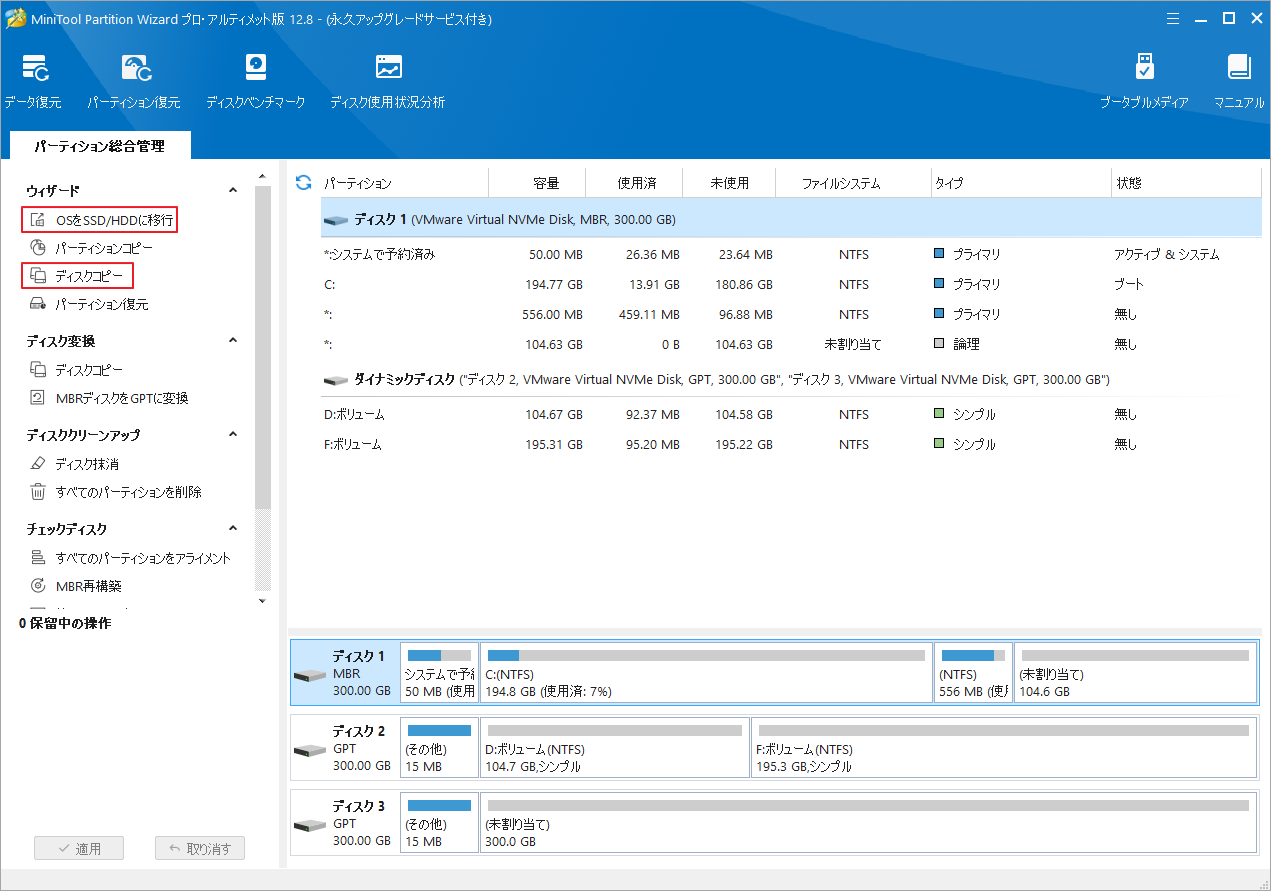The image size is (1271, 891).
Task: Collapse the ディスク変換 section
Action: point(234,341)
